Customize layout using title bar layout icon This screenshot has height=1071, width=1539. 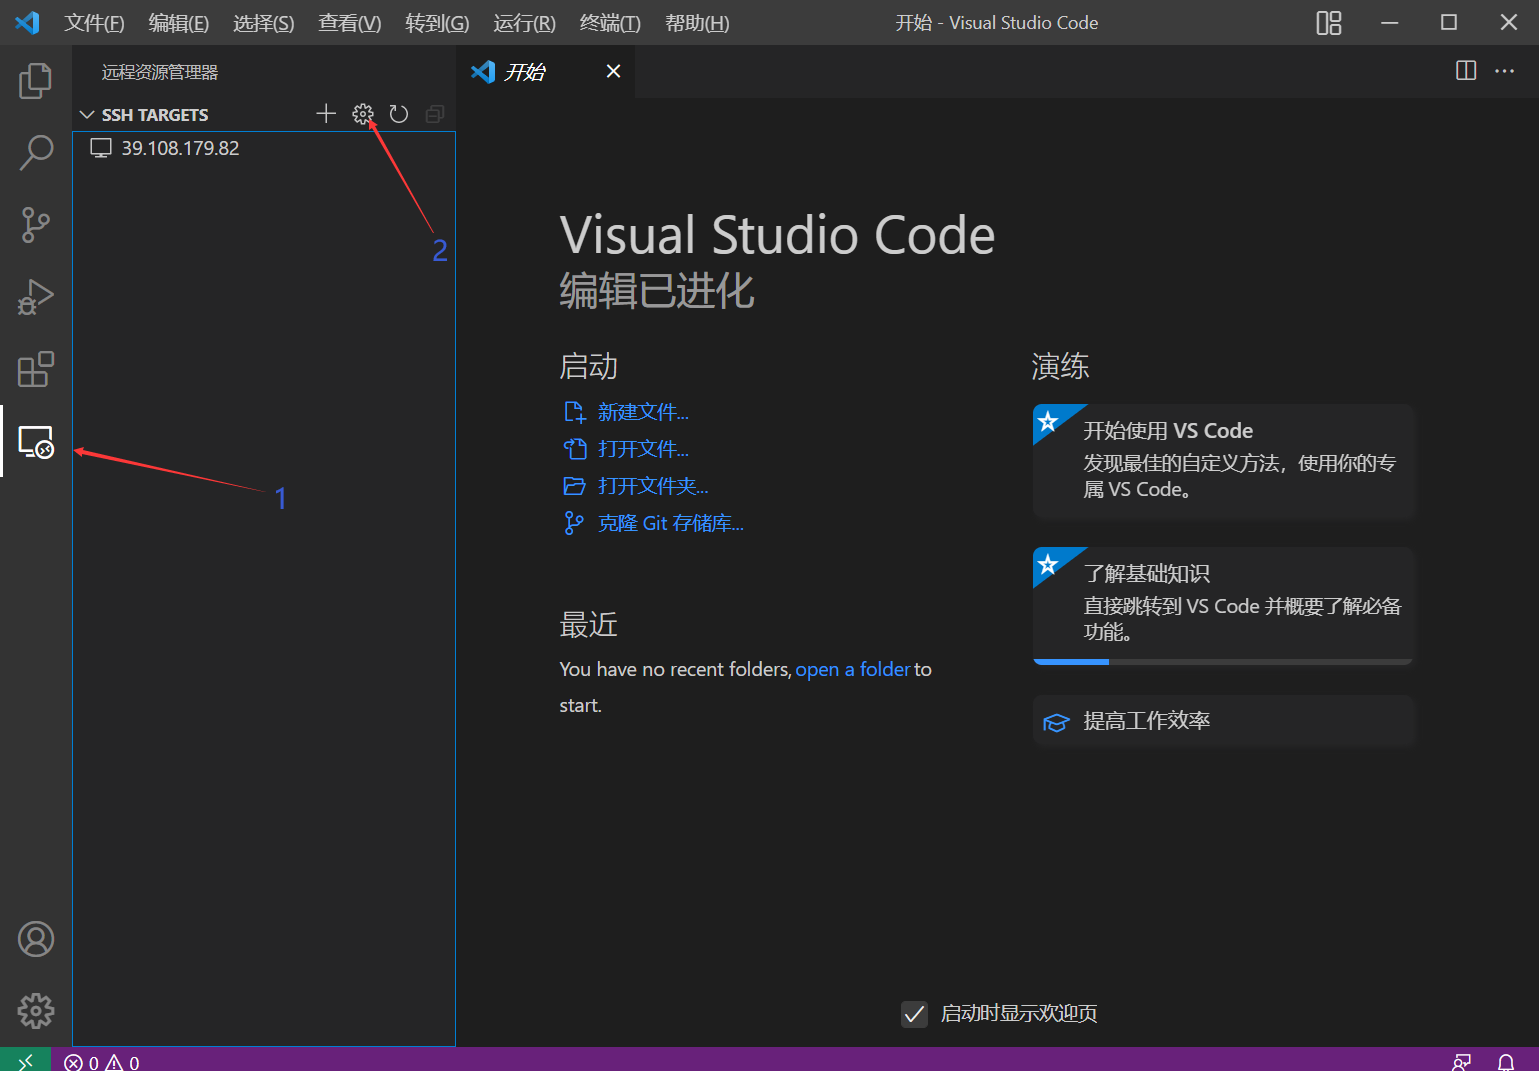(1329, 23)
